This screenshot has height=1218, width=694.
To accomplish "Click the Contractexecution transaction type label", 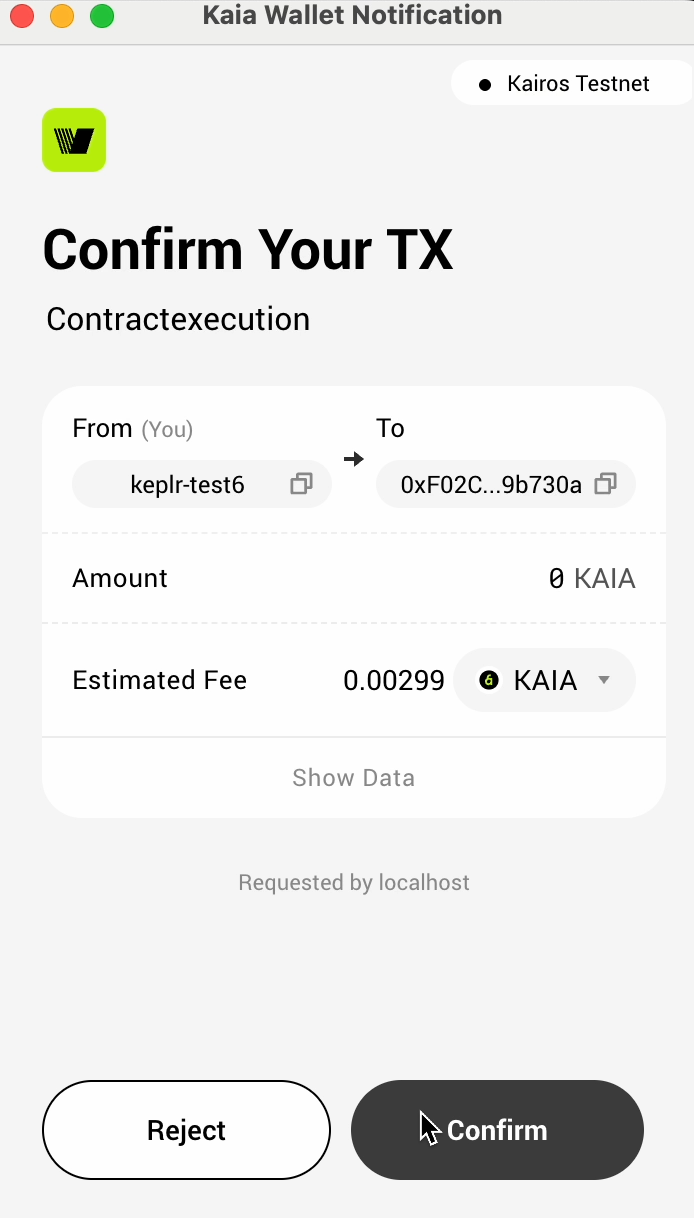I will (177, 319).
